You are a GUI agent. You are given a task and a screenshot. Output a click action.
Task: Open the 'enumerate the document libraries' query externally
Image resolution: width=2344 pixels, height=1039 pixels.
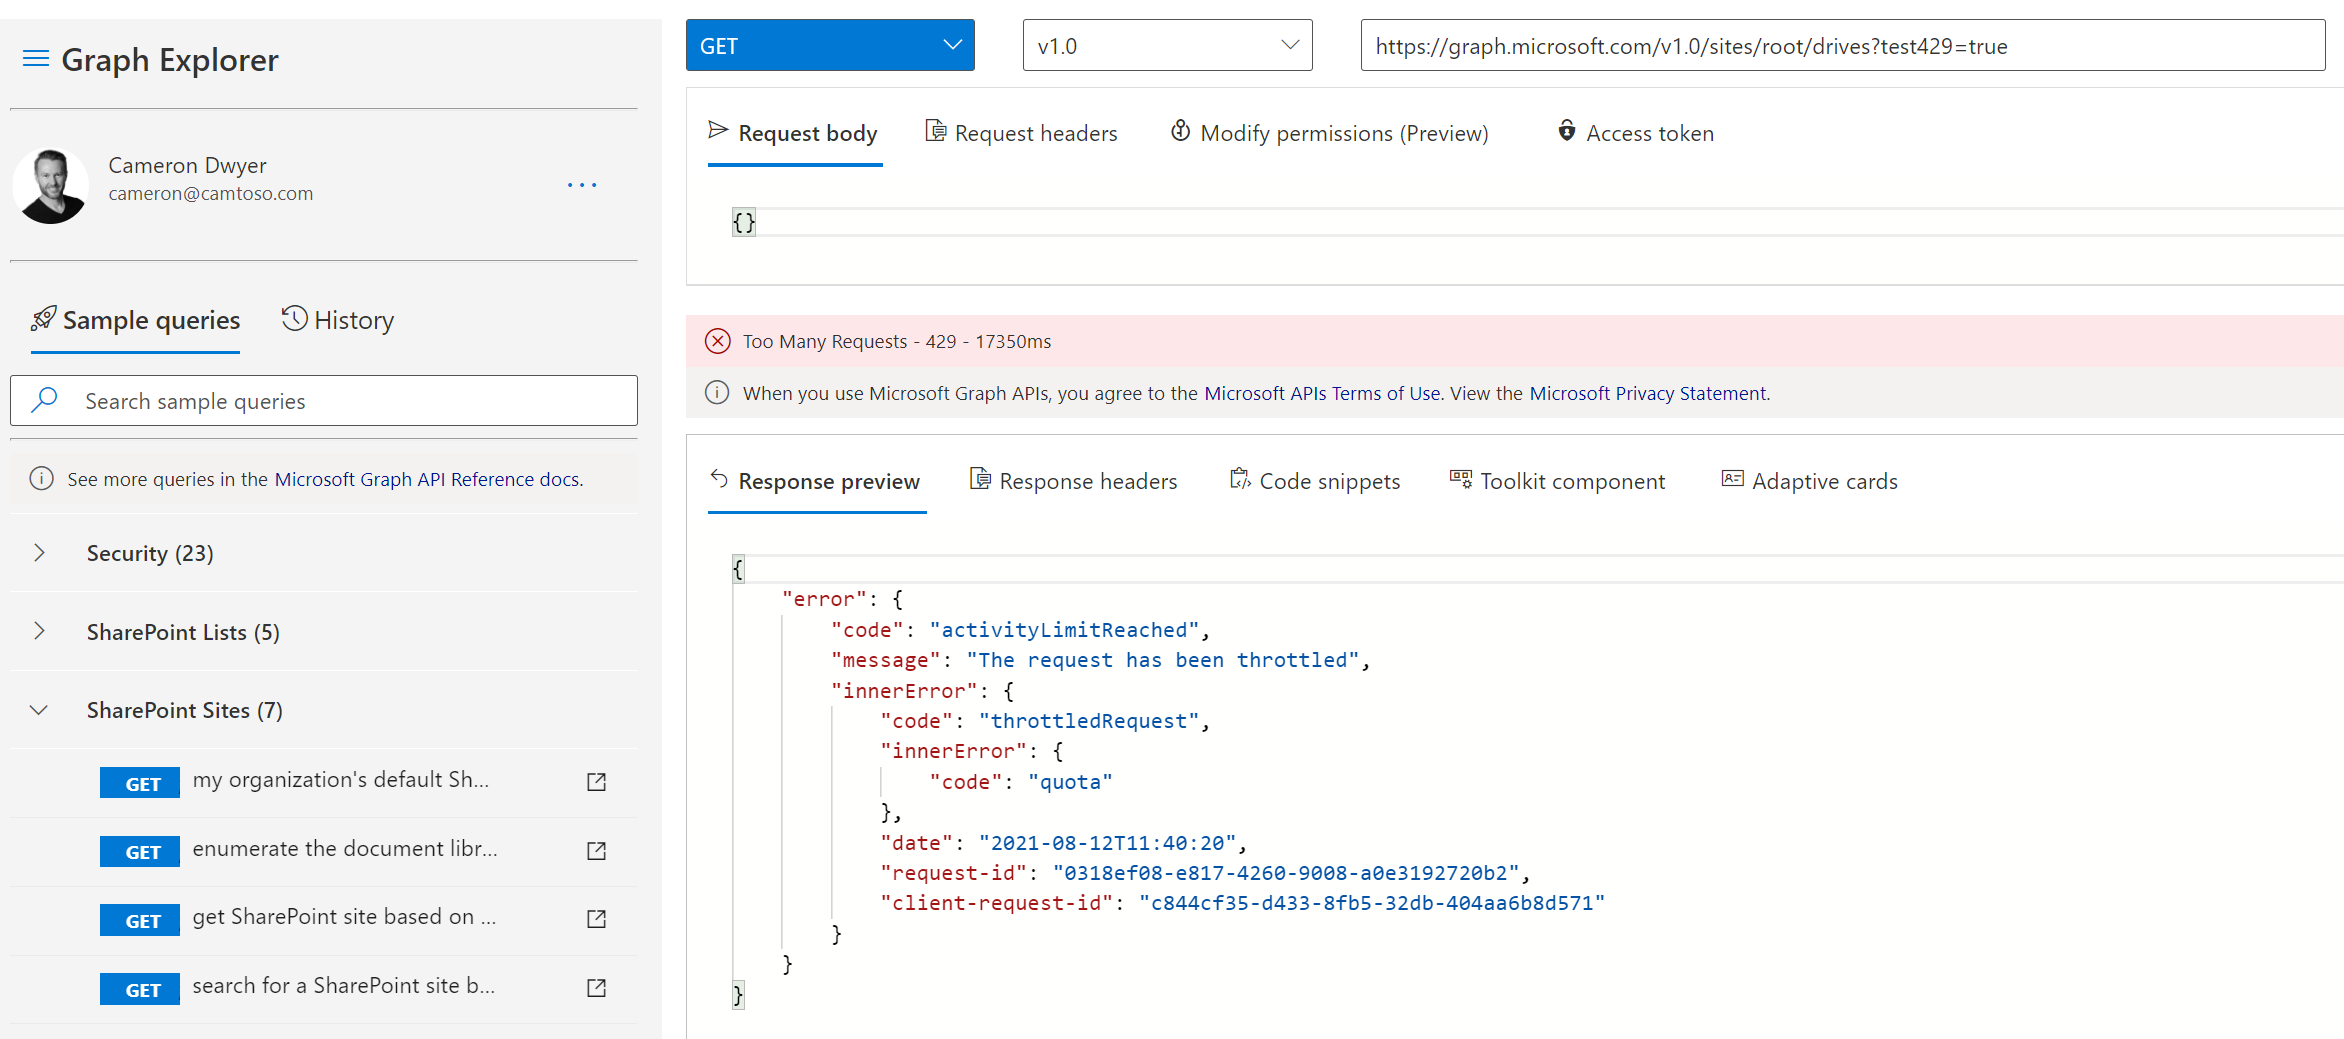(596, 851)
